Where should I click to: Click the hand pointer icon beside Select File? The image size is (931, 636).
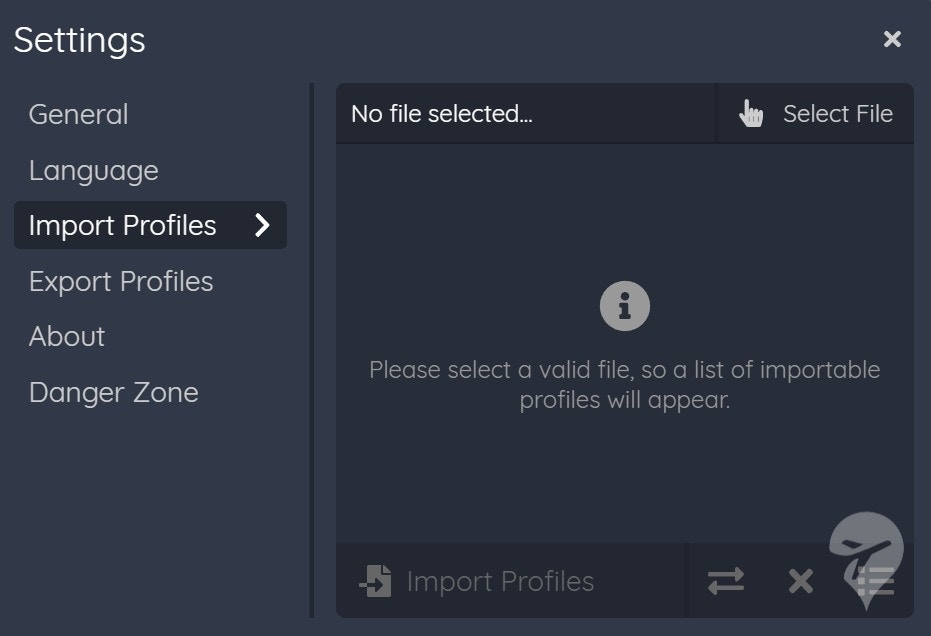tap(750, 113)
